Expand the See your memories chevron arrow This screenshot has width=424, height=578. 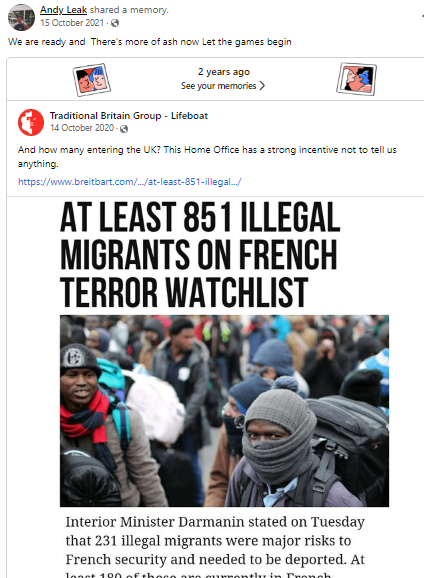[262, 86]
